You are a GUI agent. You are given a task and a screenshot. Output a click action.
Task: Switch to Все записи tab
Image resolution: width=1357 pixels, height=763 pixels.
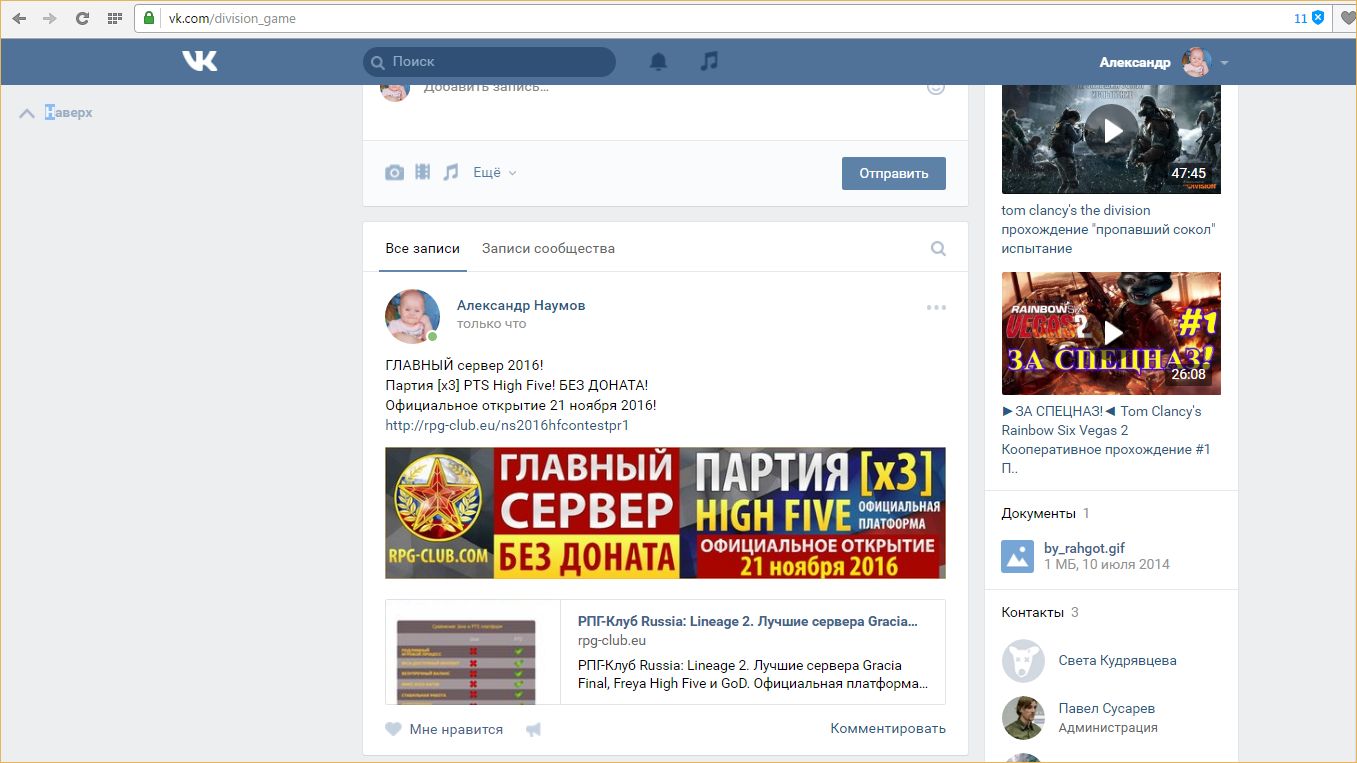click(423, 248)
